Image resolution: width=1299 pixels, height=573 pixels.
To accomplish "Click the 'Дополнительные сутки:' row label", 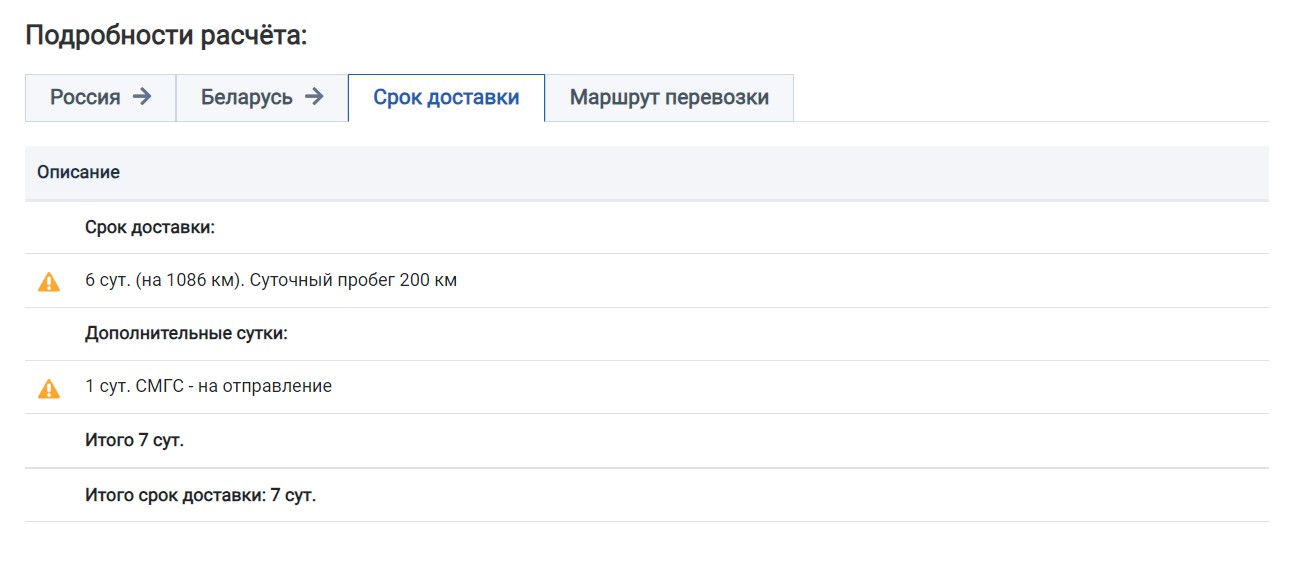I will pos(186,334).
